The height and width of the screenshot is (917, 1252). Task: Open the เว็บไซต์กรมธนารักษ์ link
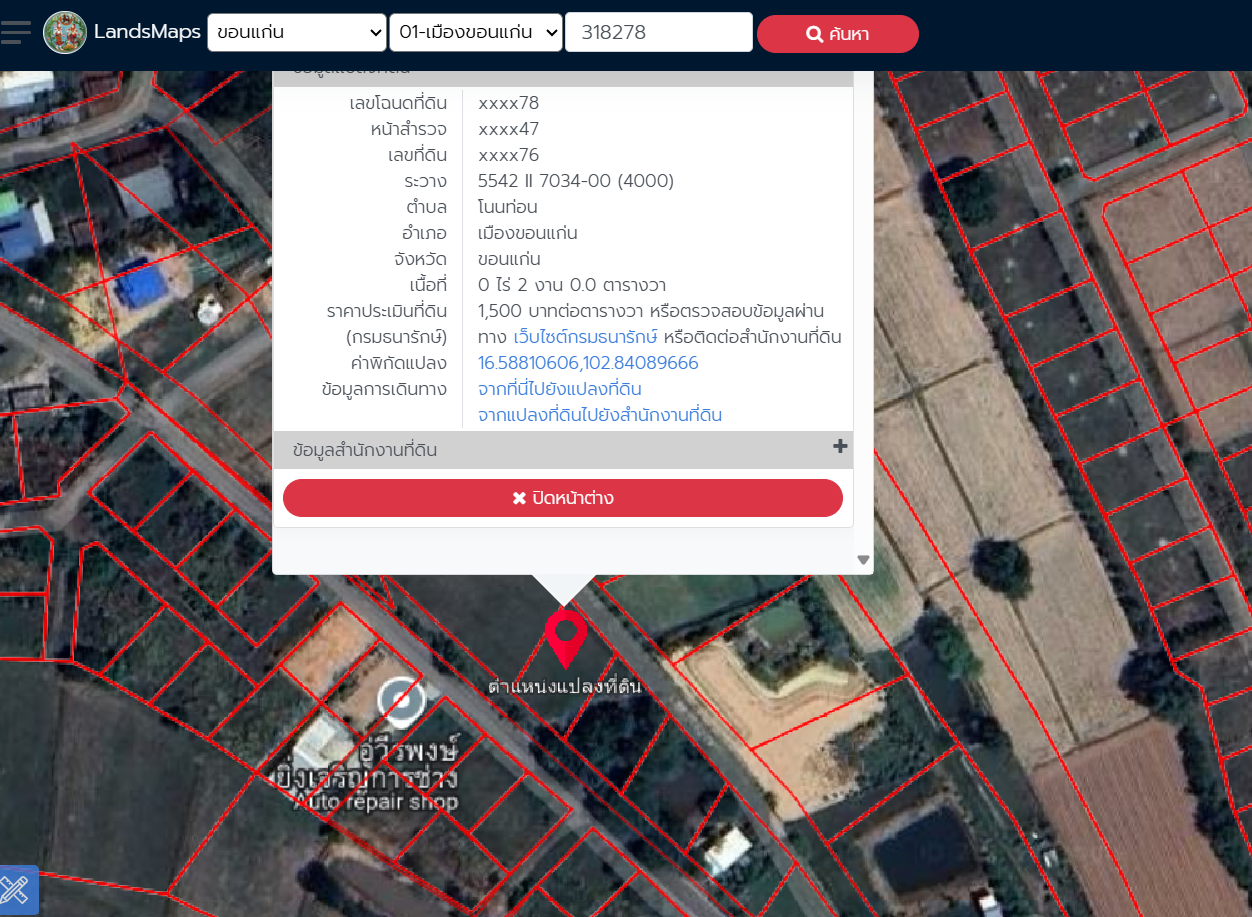[585, 337]
